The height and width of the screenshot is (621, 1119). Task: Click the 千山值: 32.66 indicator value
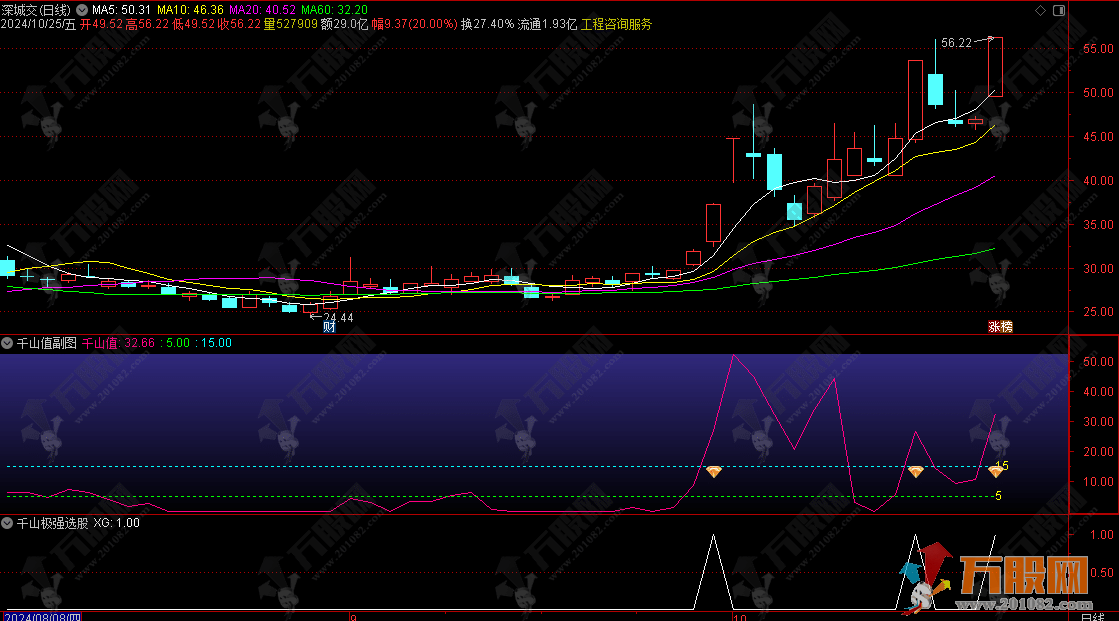[x=118, y=343]
